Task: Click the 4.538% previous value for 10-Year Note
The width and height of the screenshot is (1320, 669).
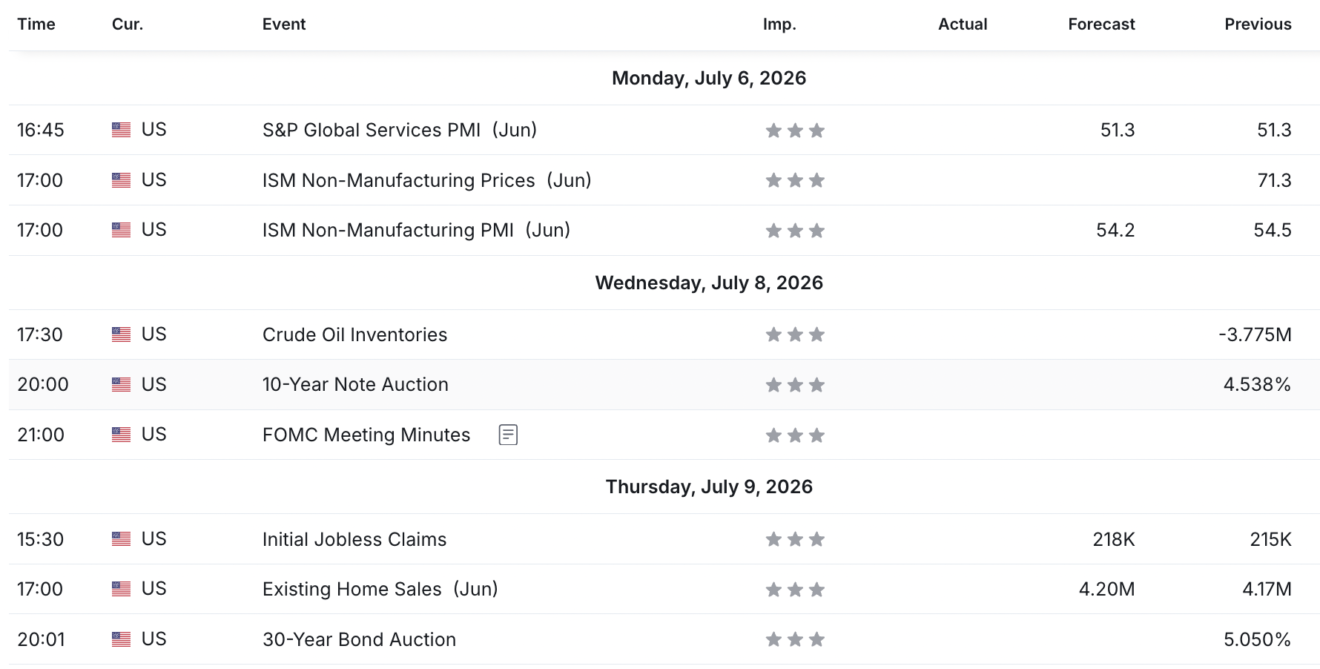Action: point(1257,385)
